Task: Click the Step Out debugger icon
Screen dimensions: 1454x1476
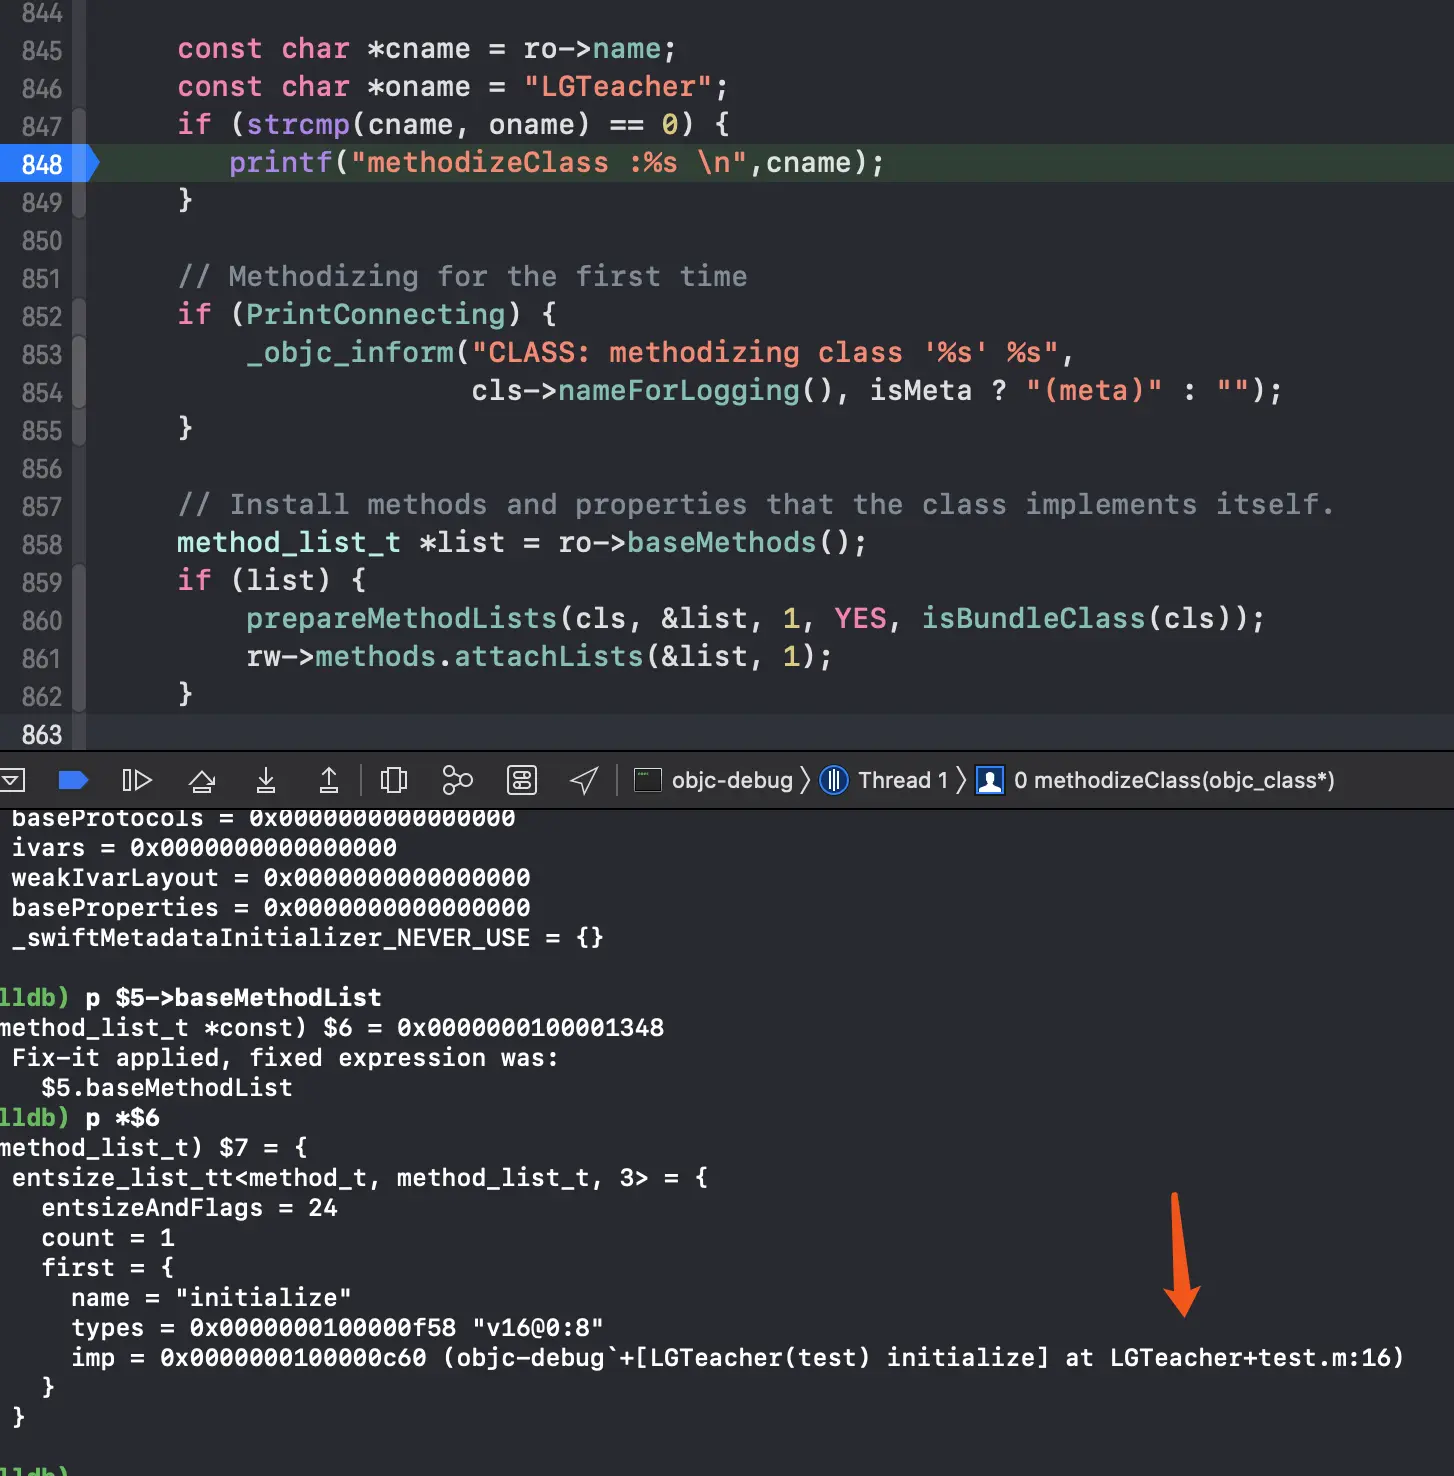Action: (329, 780)
